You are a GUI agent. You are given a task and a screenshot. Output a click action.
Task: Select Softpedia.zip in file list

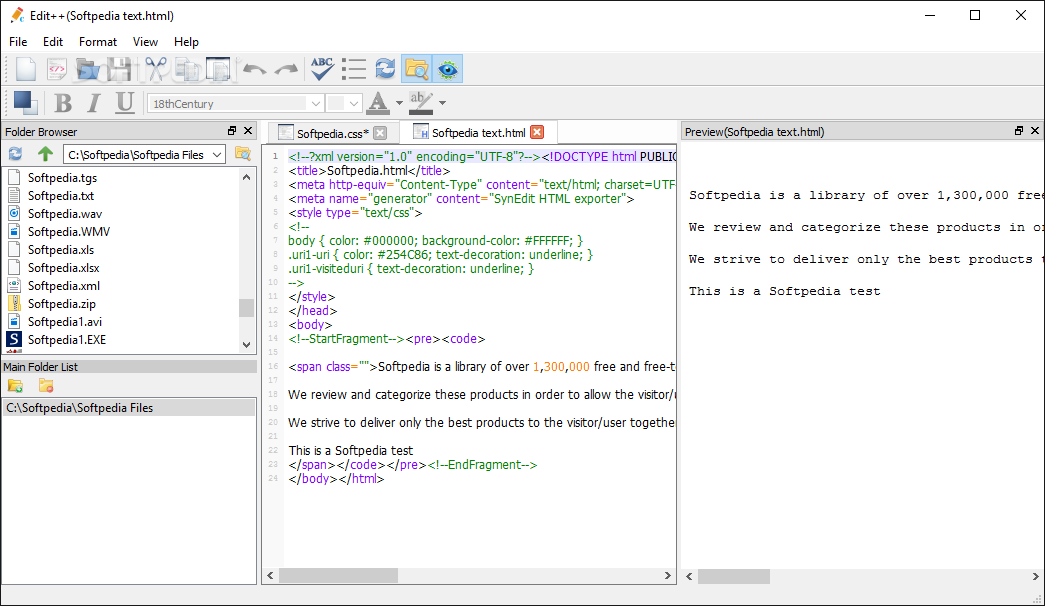[61, 303]
